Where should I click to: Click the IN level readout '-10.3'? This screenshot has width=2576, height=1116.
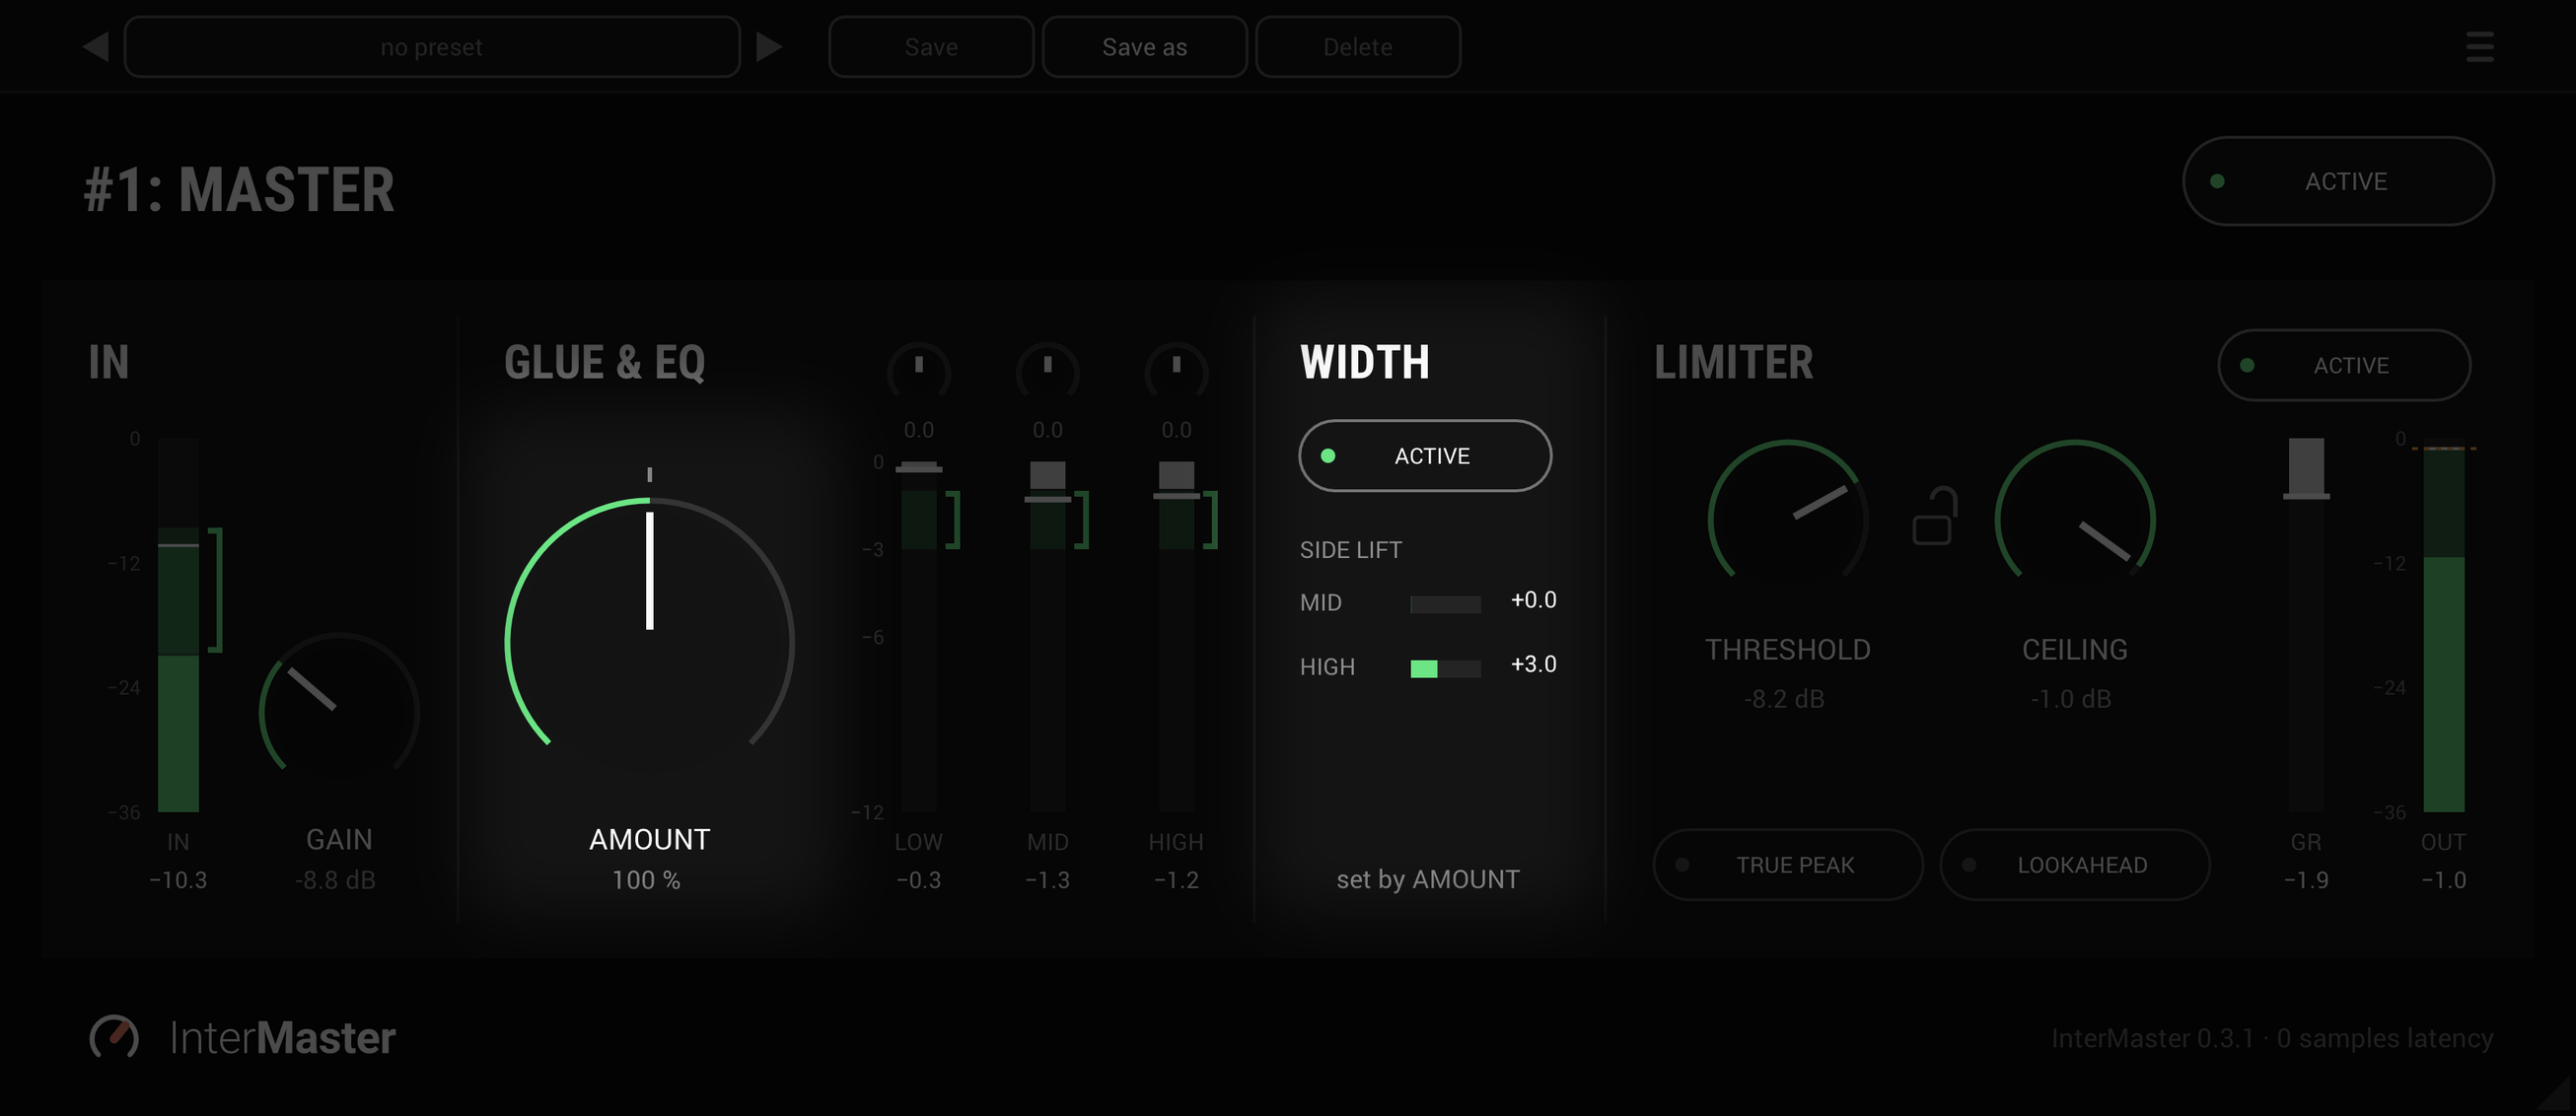(178, 880)
